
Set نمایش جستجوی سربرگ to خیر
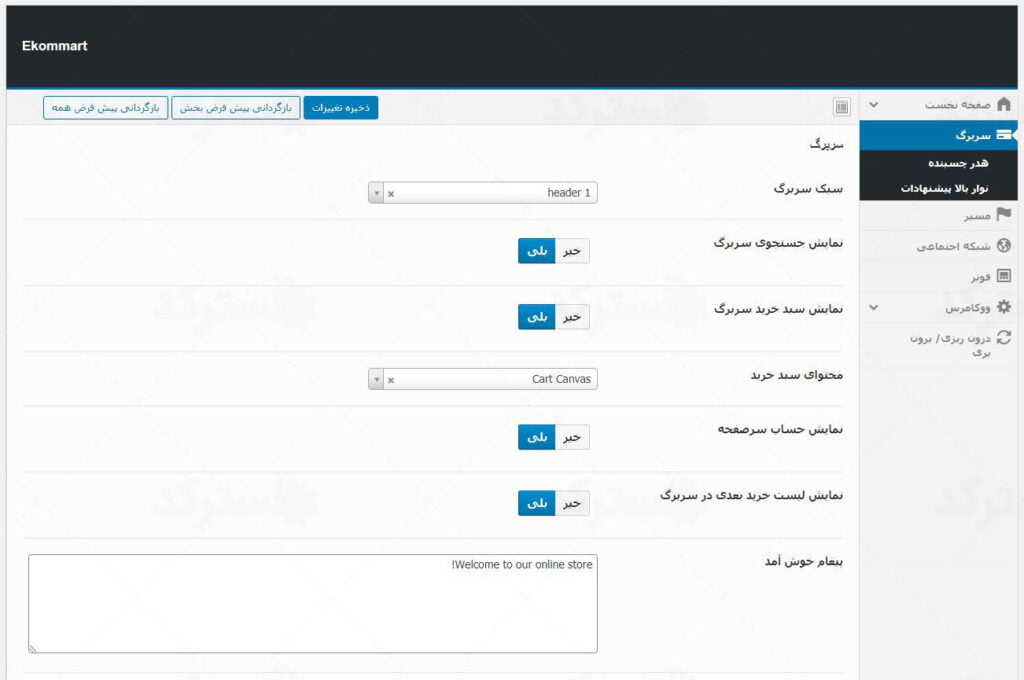pos(572,251)
